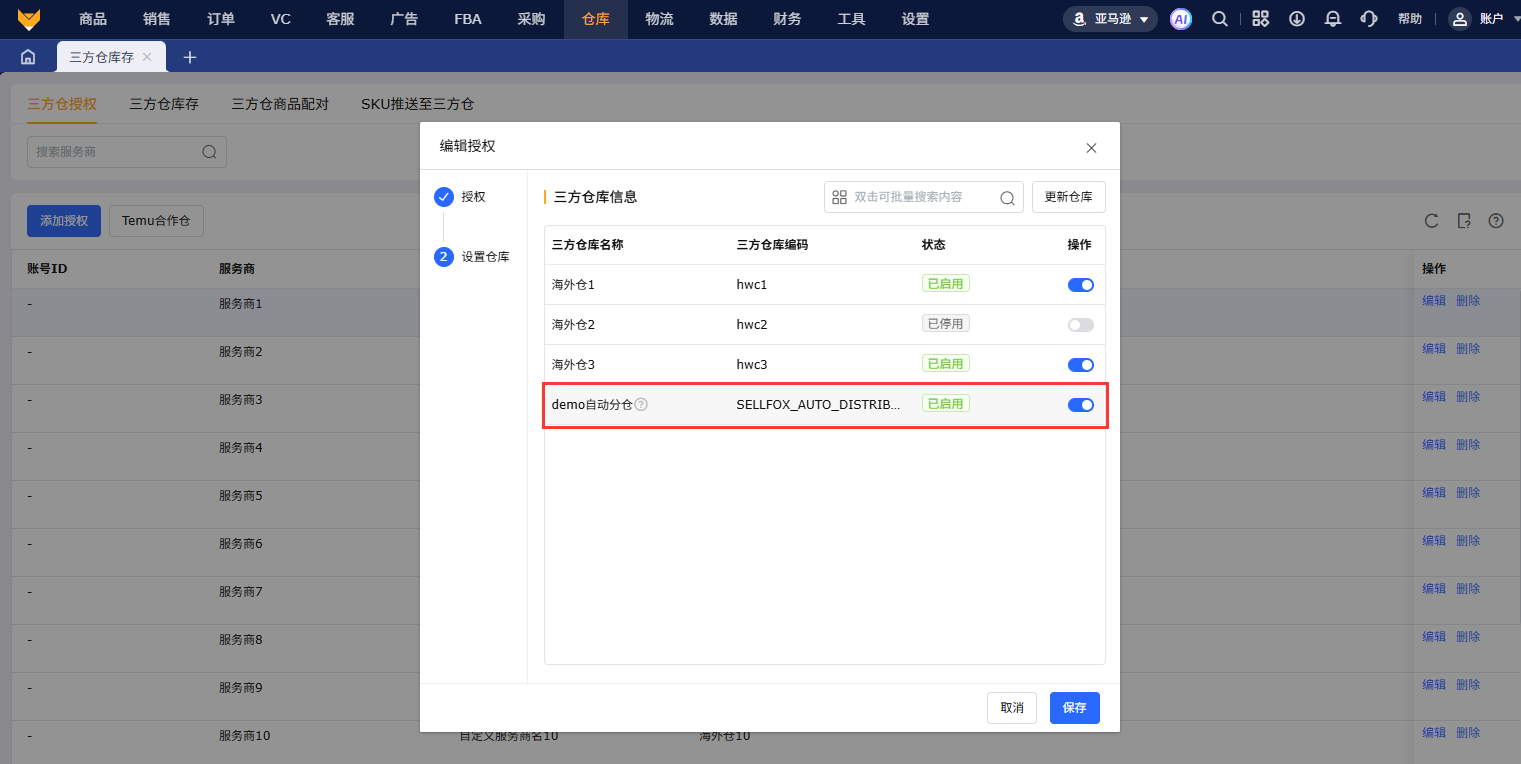This screenshot has height=764, width=1521.
Task: Open the FBA menu
Action: (x=467, y=19)
